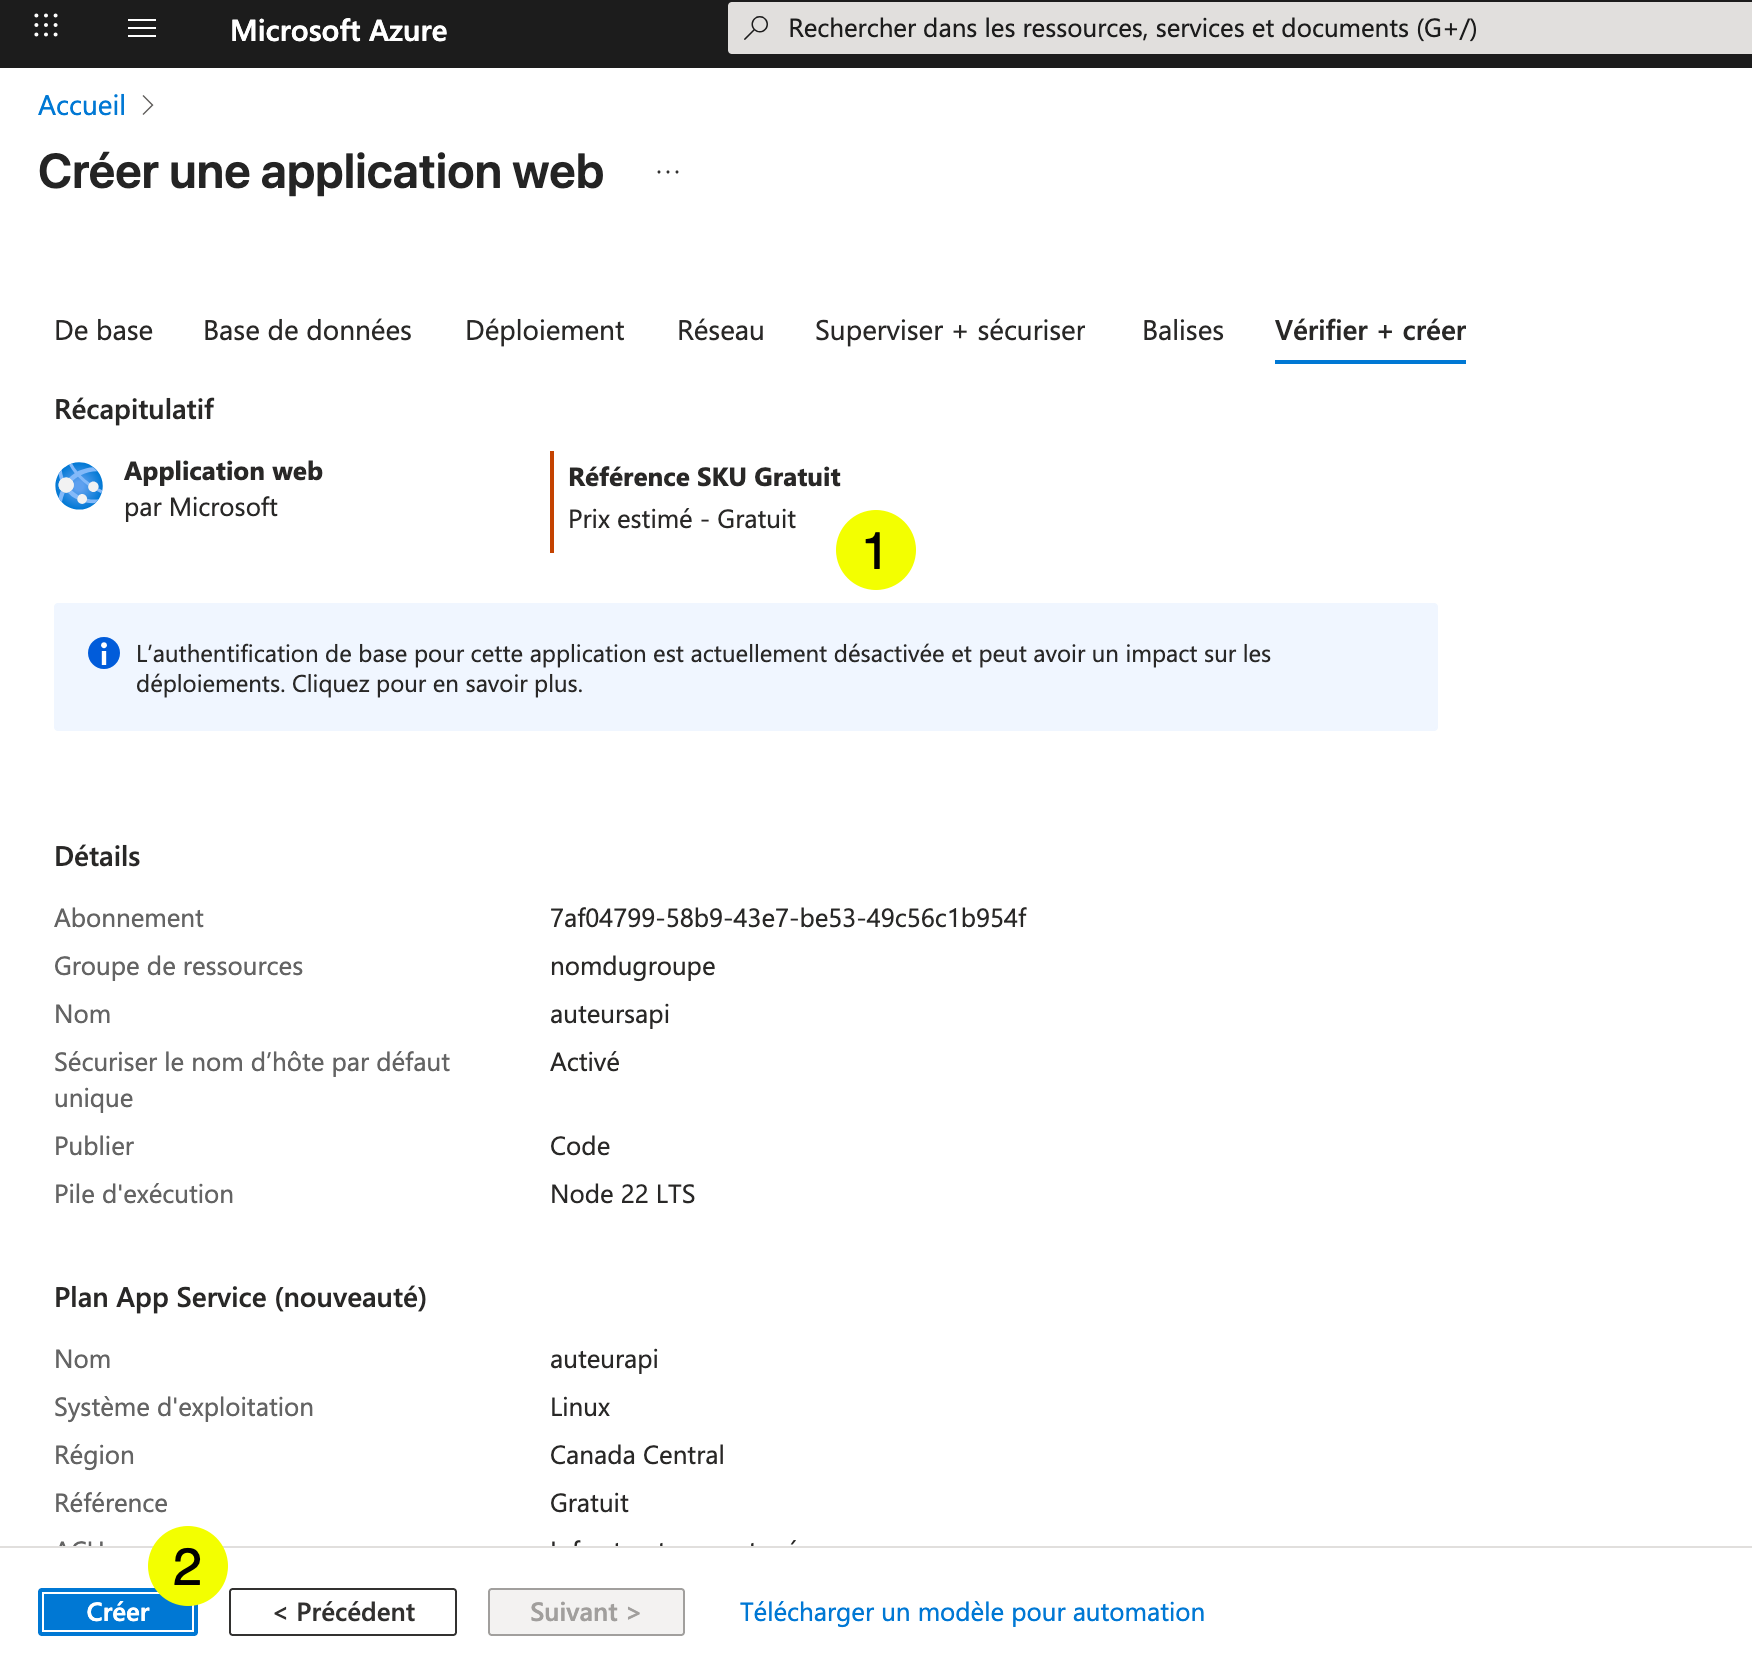
Task: Open Télécharger un modèle pour automation
Action: (972, 1611)
